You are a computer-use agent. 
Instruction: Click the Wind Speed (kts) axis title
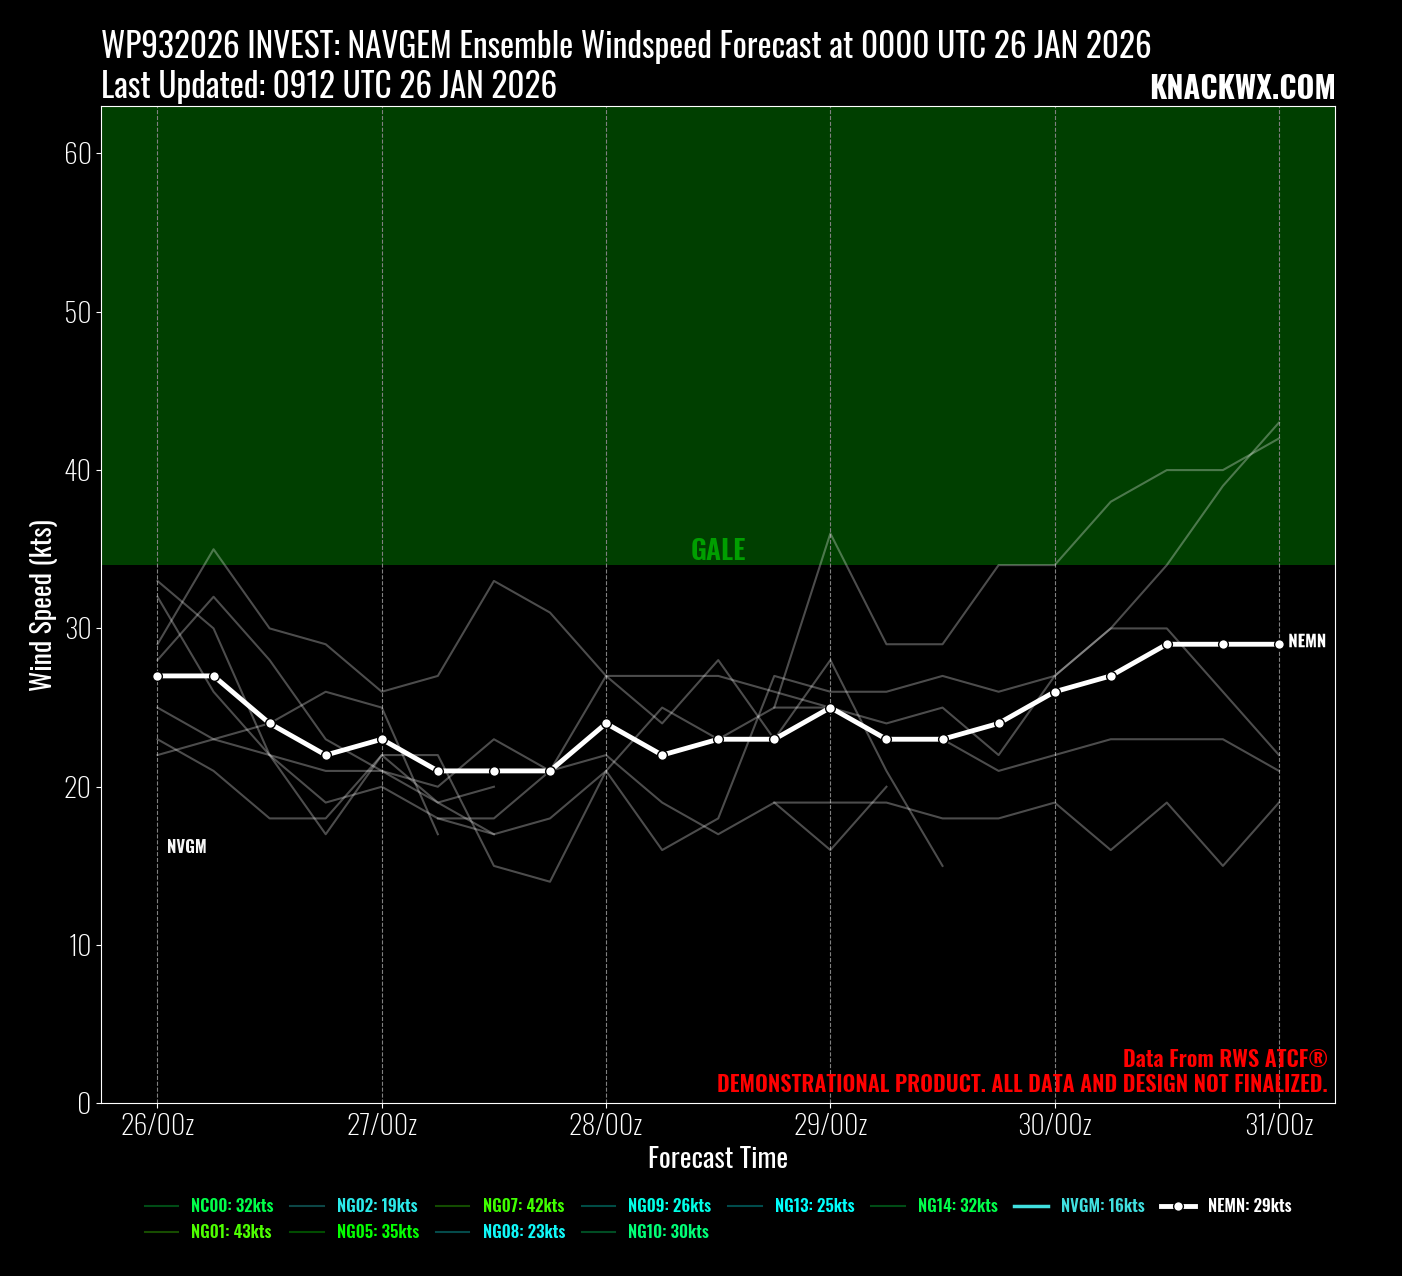[x=41, y=605]
